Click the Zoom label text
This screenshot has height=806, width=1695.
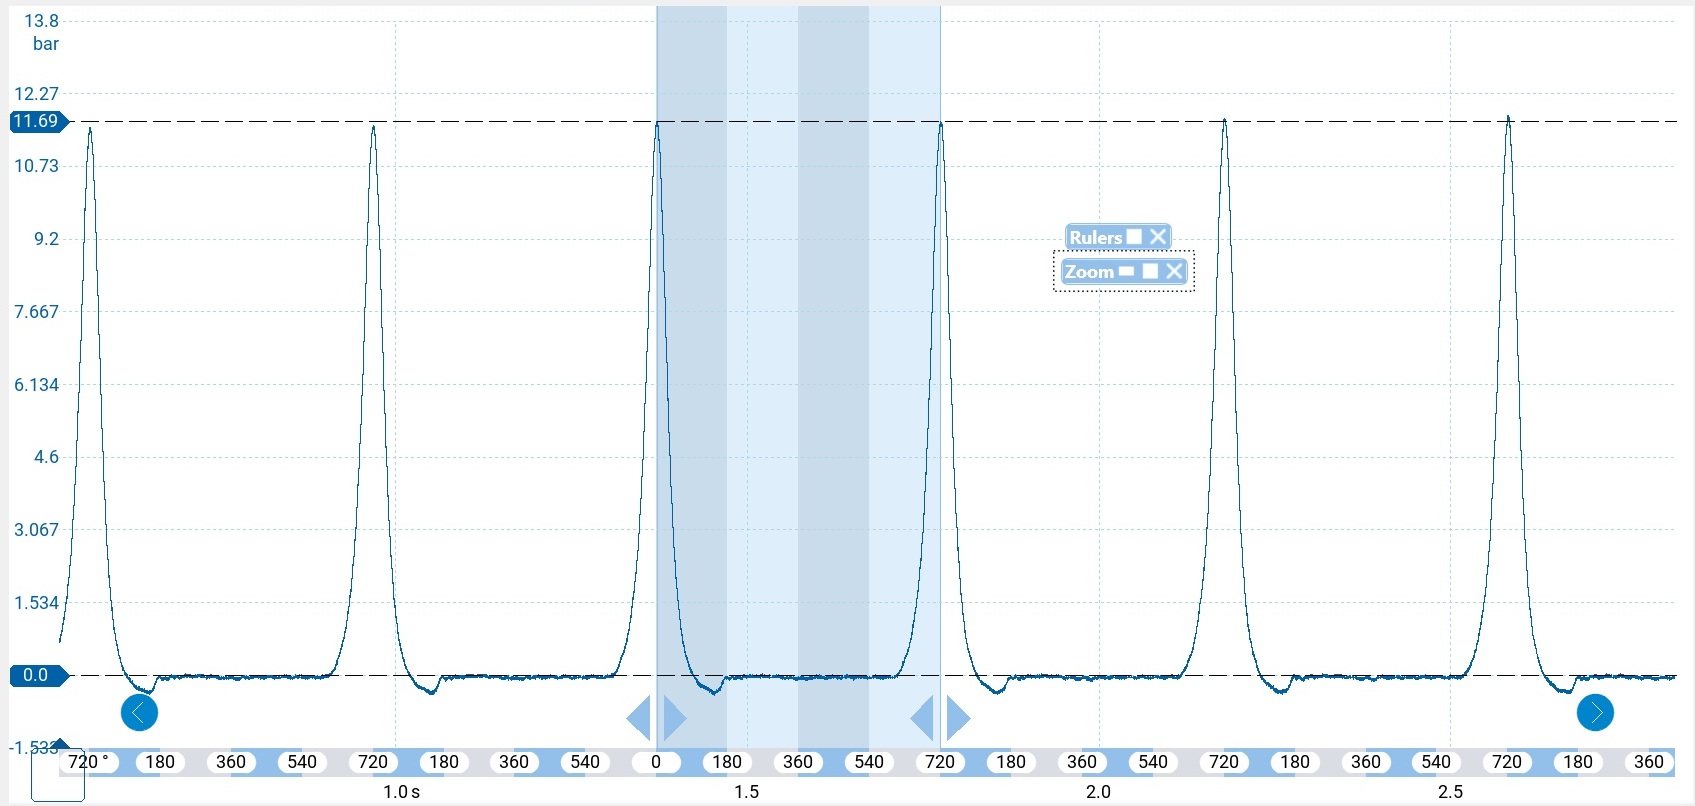pos(1089,271)
